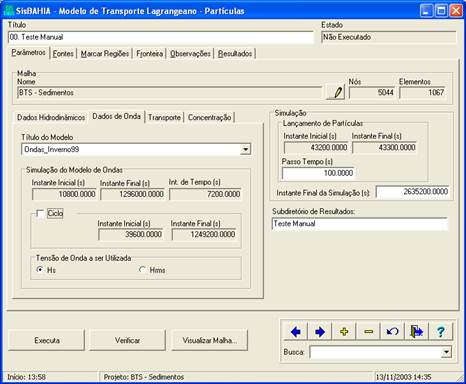Screen dimensions: 466x384
Task: Select the Dados Hidrodinâmicos sub-tab
Action: [x=51, y=117]
